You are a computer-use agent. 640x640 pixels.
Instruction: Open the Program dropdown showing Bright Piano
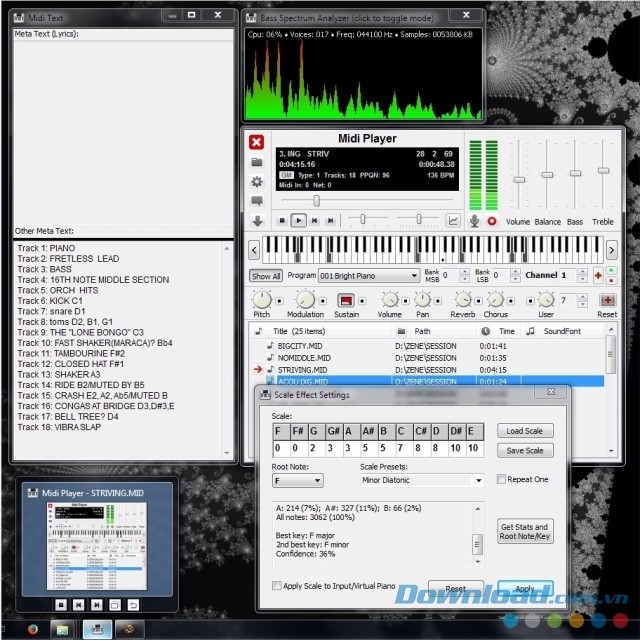369,276
